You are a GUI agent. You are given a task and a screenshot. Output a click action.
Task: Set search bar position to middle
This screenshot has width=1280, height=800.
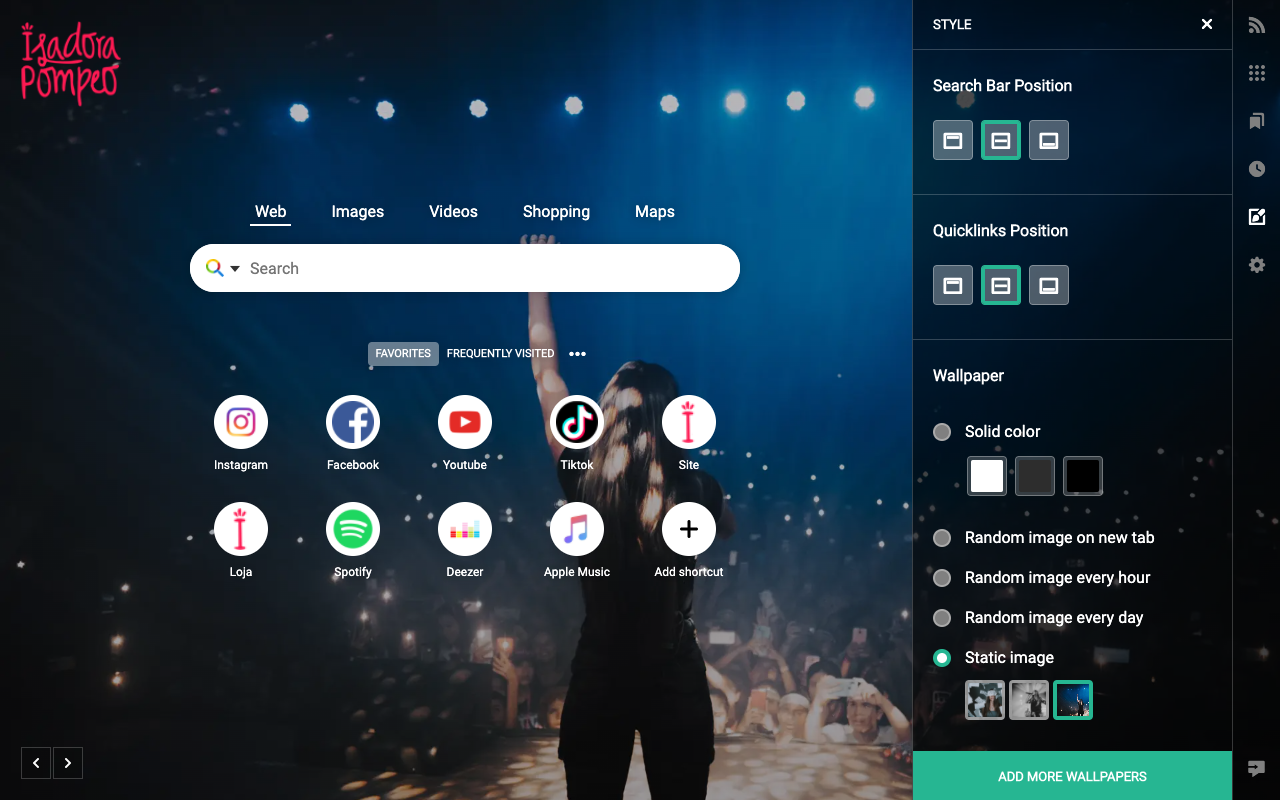click(1001, 140)
